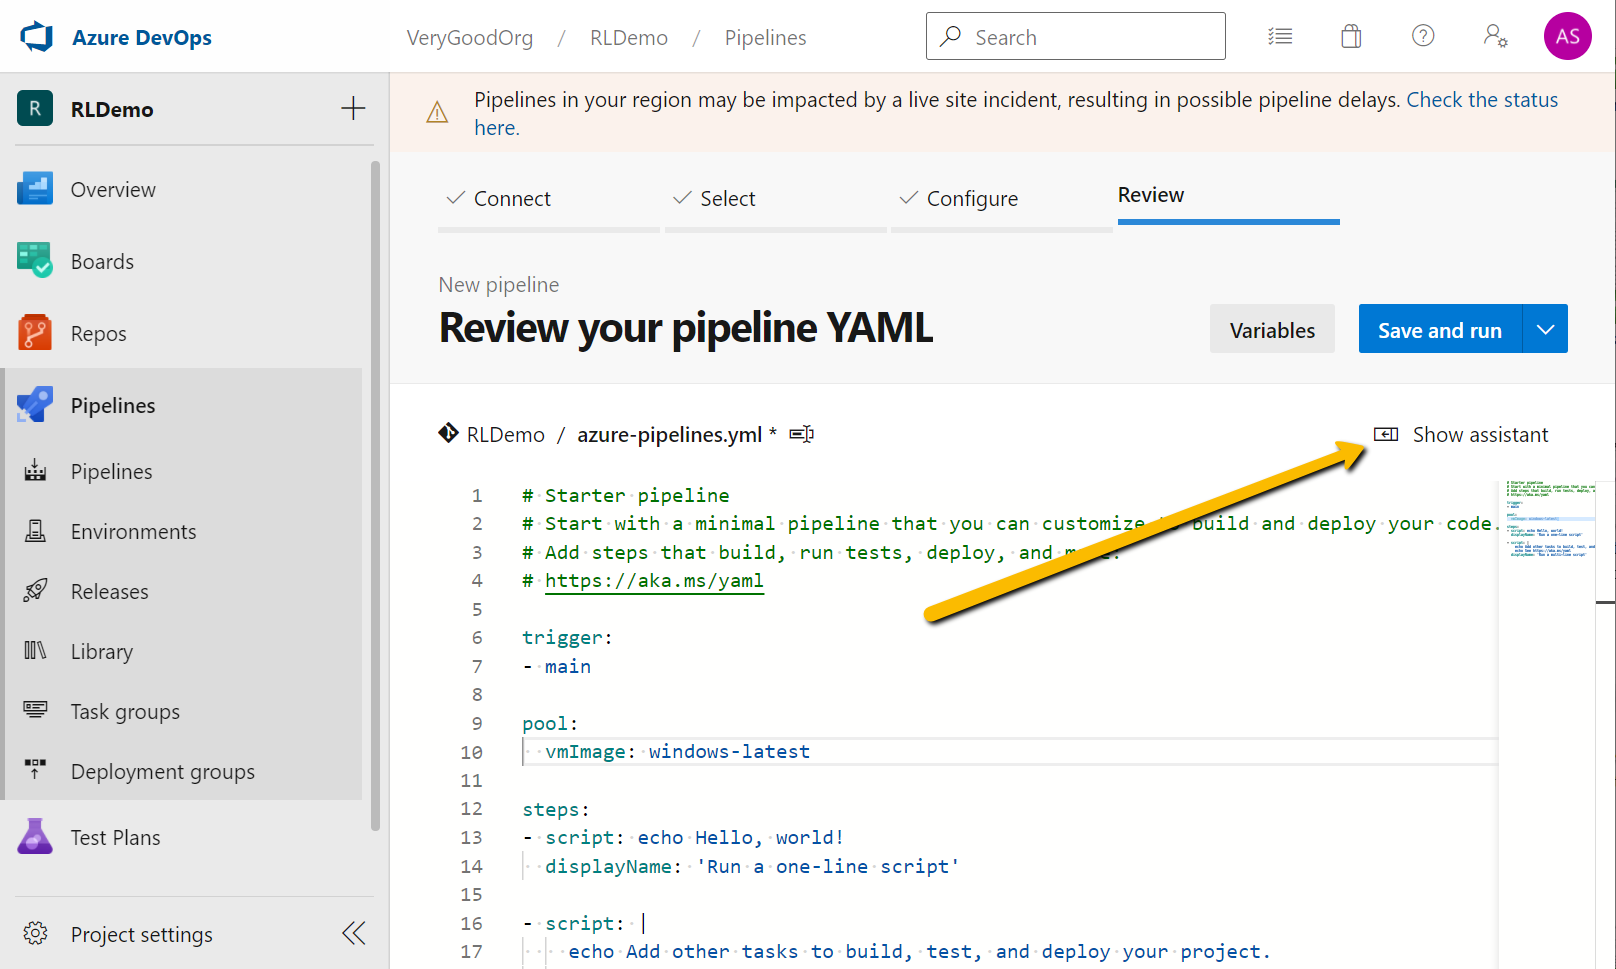1616x969 pixels.
Task: Click the Project settings gear icon
Action: [35, 933]
